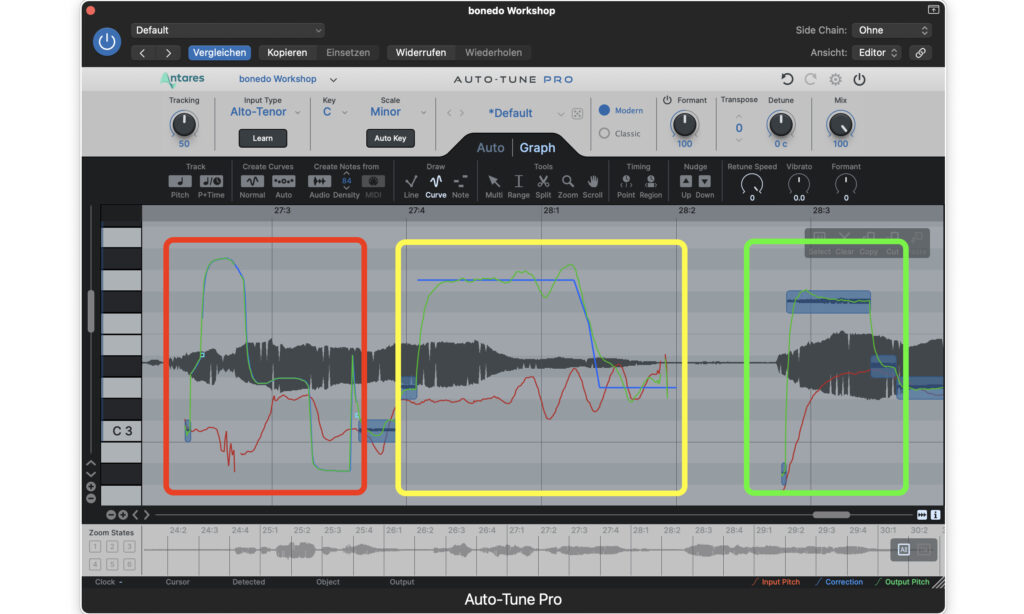Click the Einsetzen button
Image resolution: width=1024 pixels, height=614 pixels.
(348, 52)
